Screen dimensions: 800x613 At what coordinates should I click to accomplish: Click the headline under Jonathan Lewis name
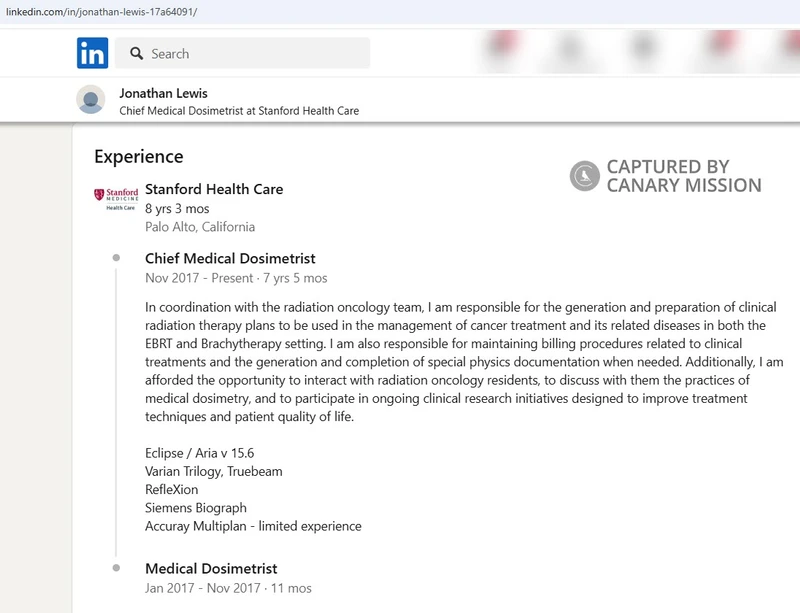[239, 111]
